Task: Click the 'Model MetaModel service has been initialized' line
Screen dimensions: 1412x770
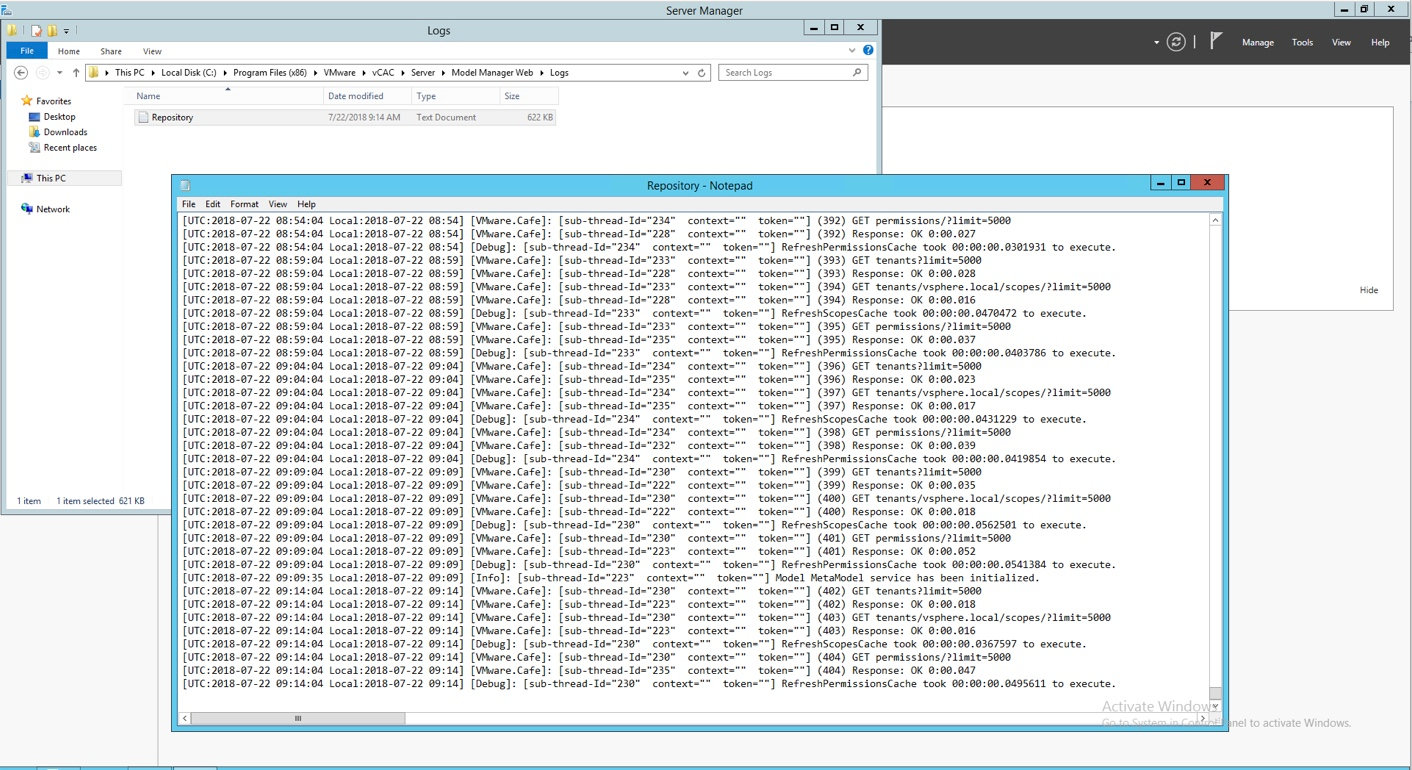Action: [611, 578]
